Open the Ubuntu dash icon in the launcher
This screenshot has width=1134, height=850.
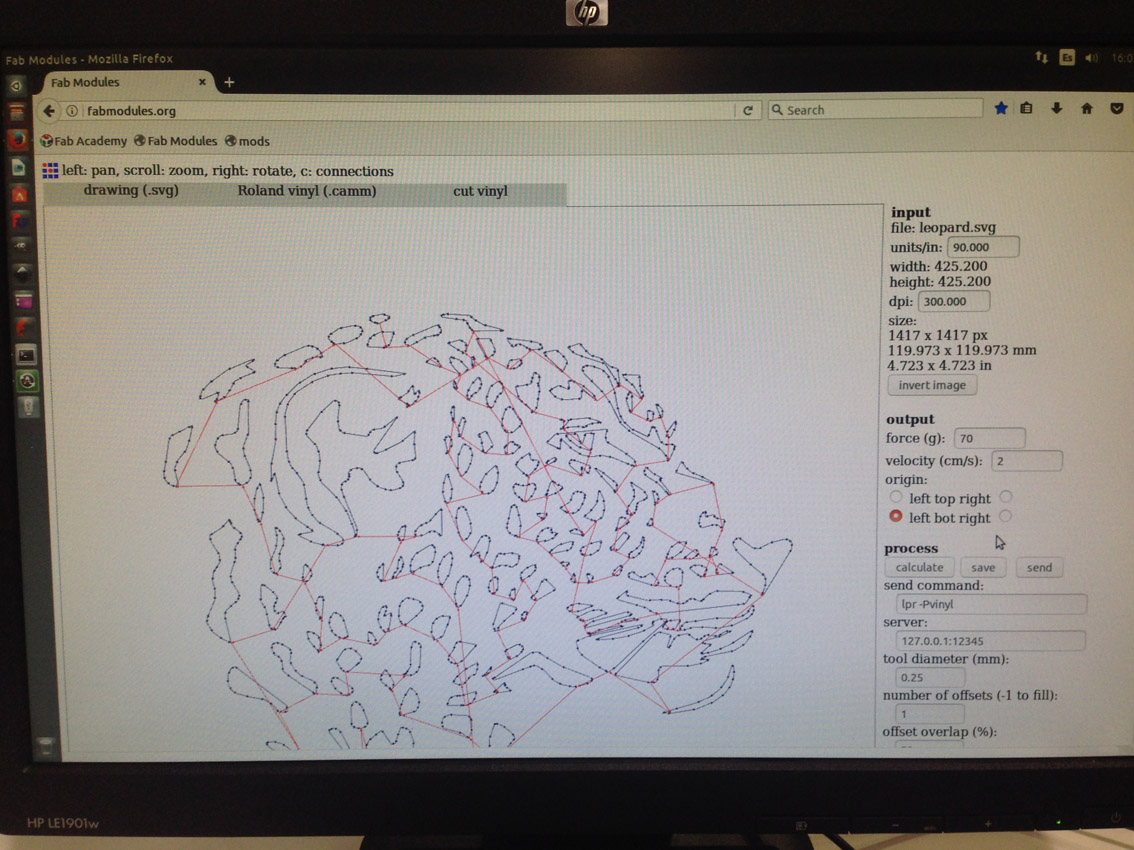pos(17,86)
